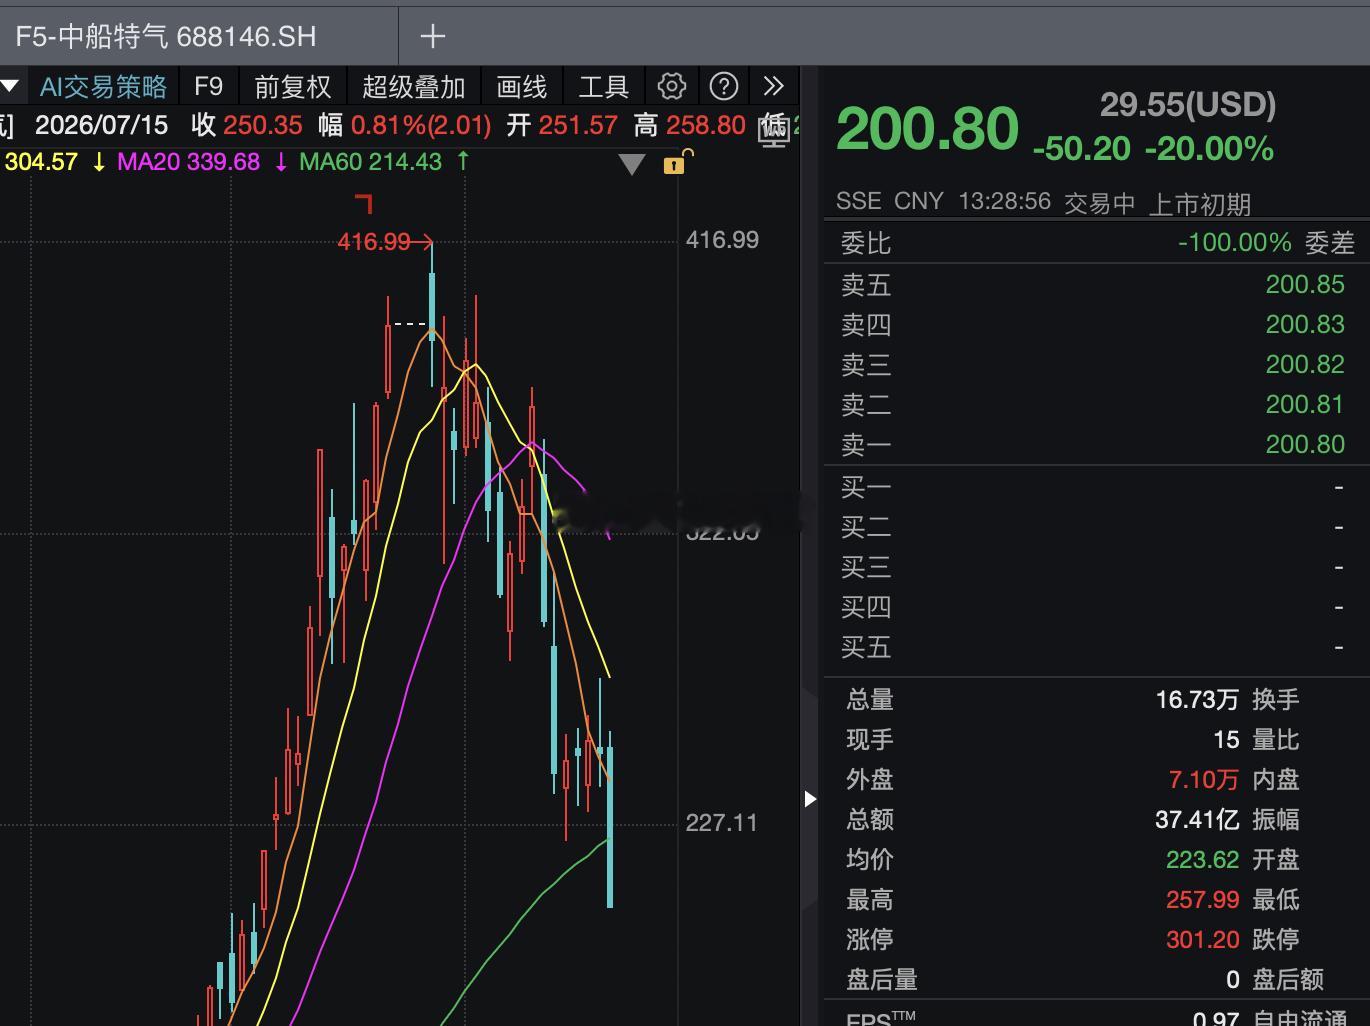1370x1026 pixels.
Task: Click the 均价 value 223.62
Action: click(1202, 860)
